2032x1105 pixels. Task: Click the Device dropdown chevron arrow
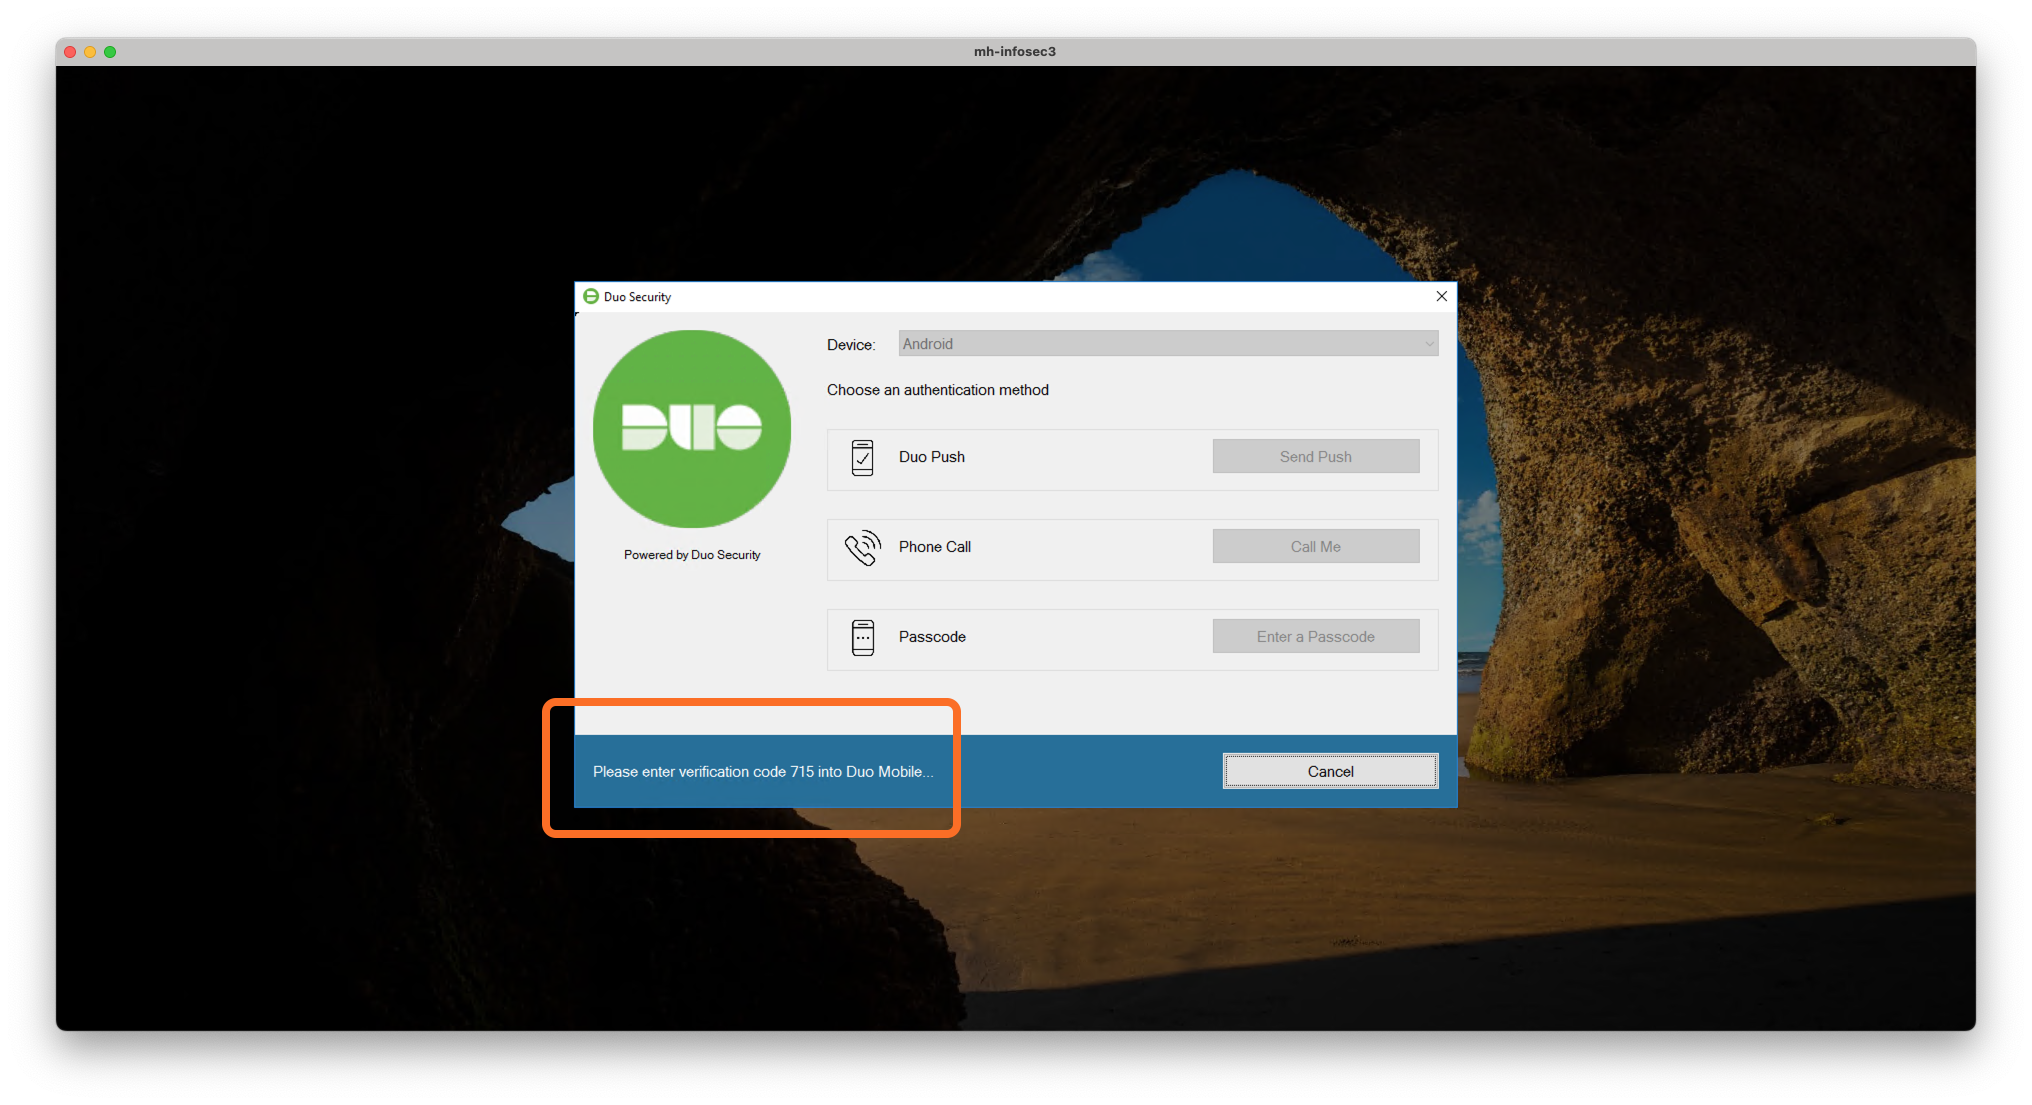point(1429,344)
